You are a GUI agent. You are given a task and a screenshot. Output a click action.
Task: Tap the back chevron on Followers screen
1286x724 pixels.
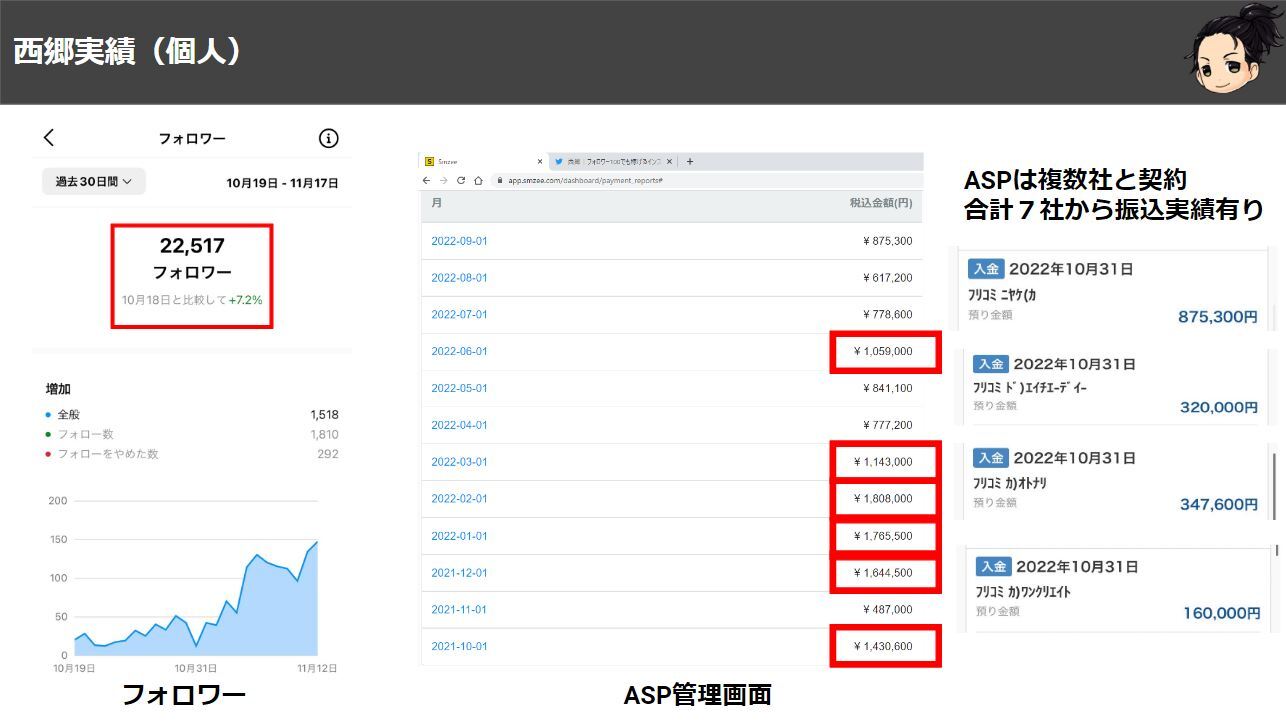[49, 138]
